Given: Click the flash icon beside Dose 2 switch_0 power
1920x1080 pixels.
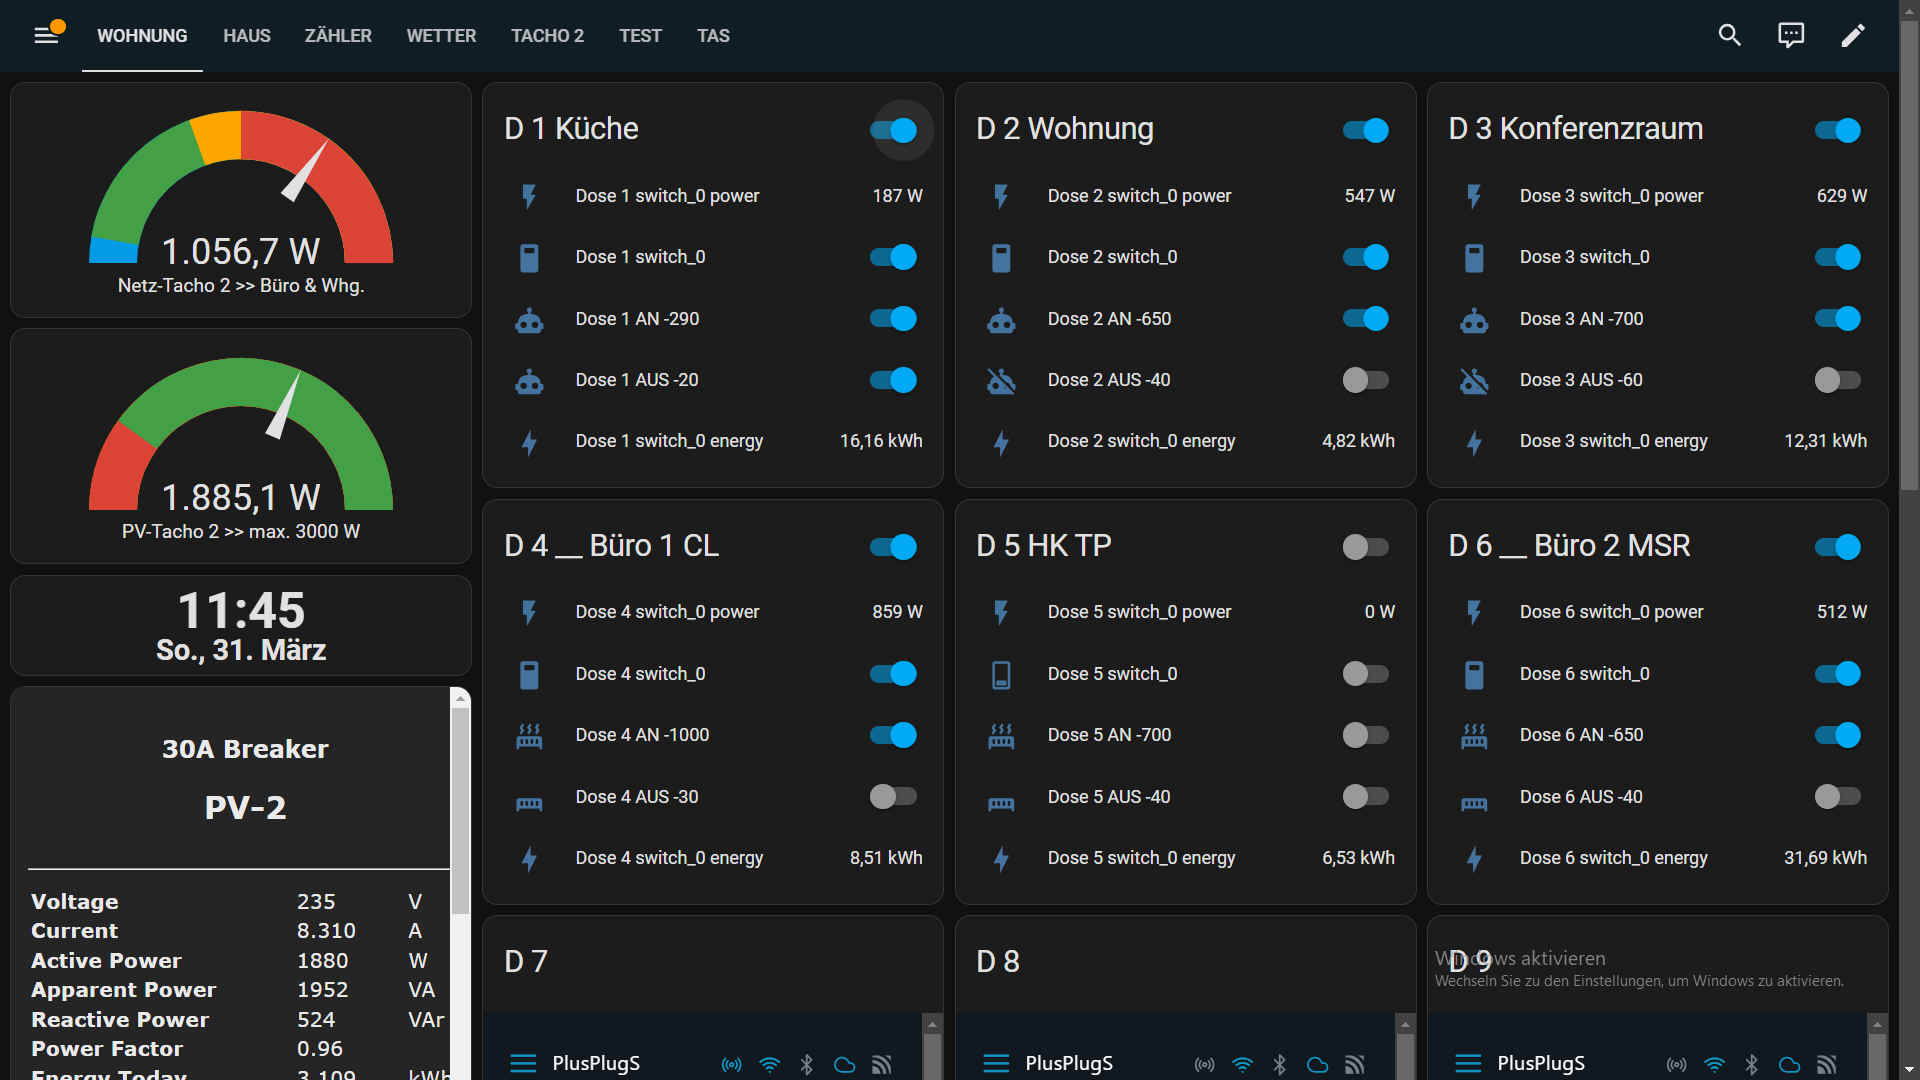Looking at the screenshot, I should (1001, 196).
